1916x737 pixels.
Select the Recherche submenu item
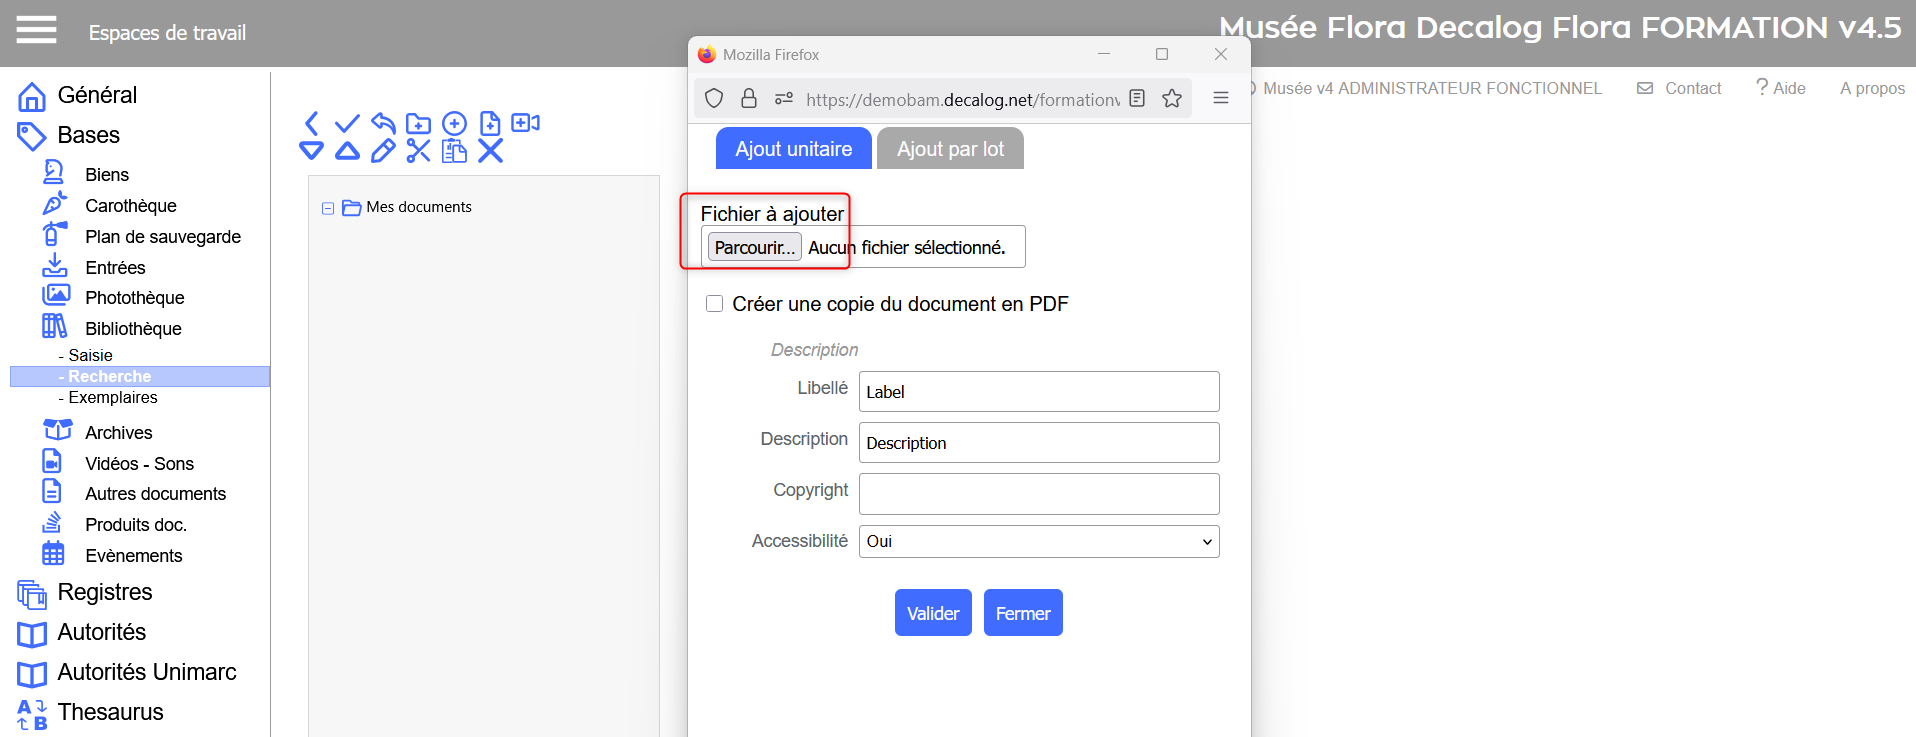click(x=140, y=376)
